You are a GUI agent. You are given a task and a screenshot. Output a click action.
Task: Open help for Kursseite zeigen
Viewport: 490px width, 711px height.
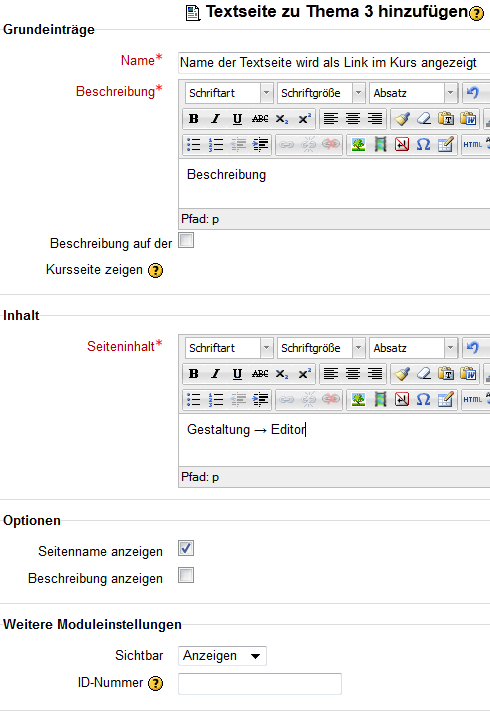[x=155, y=271]
